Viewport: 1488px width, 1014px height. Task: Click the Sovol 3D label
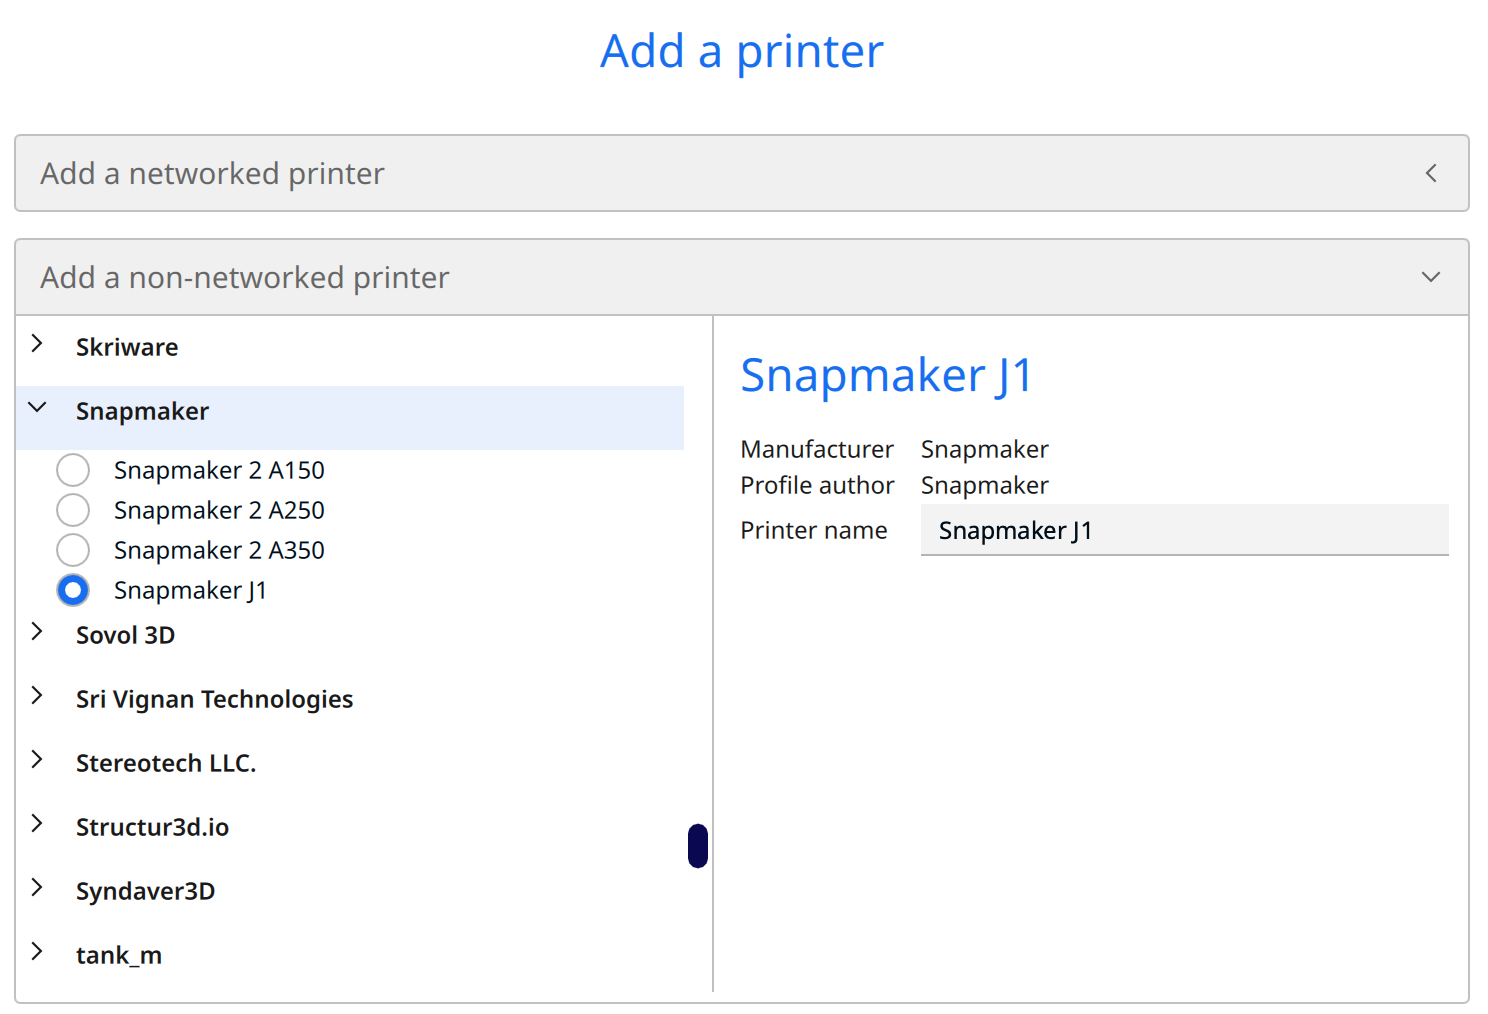[125, 635]
